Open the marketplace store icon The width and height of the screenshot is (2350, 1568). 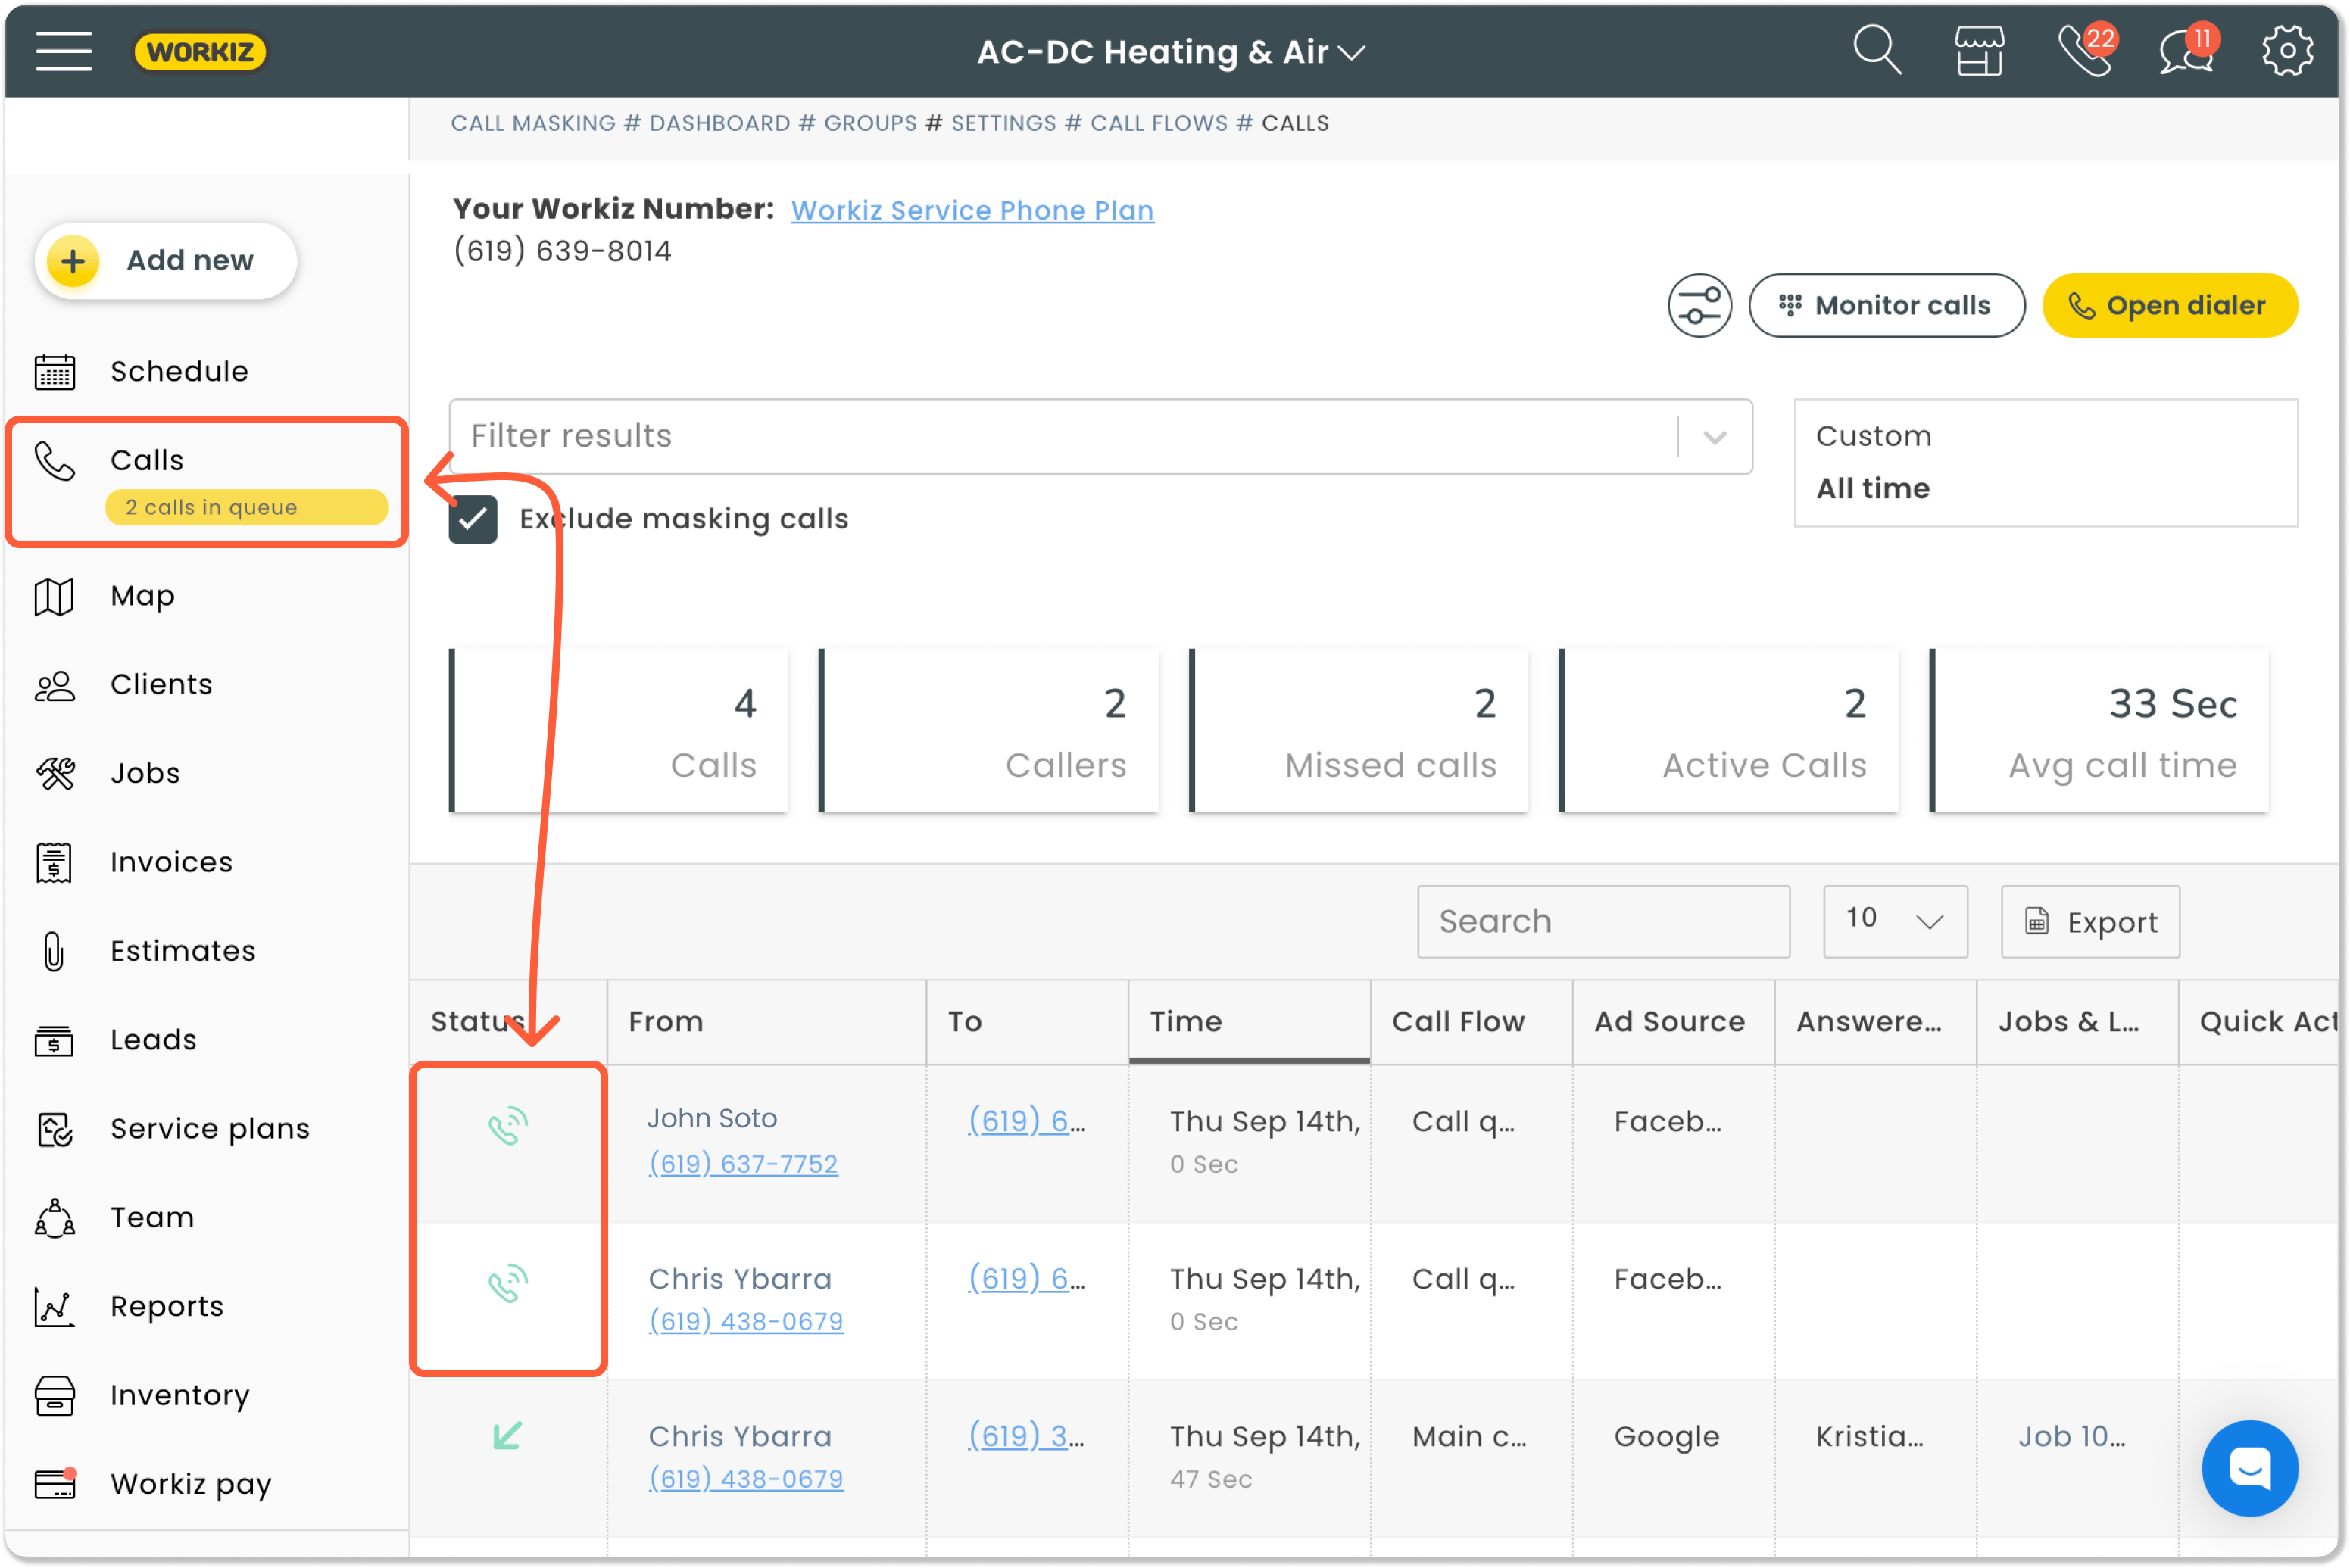coord(1979,51)
